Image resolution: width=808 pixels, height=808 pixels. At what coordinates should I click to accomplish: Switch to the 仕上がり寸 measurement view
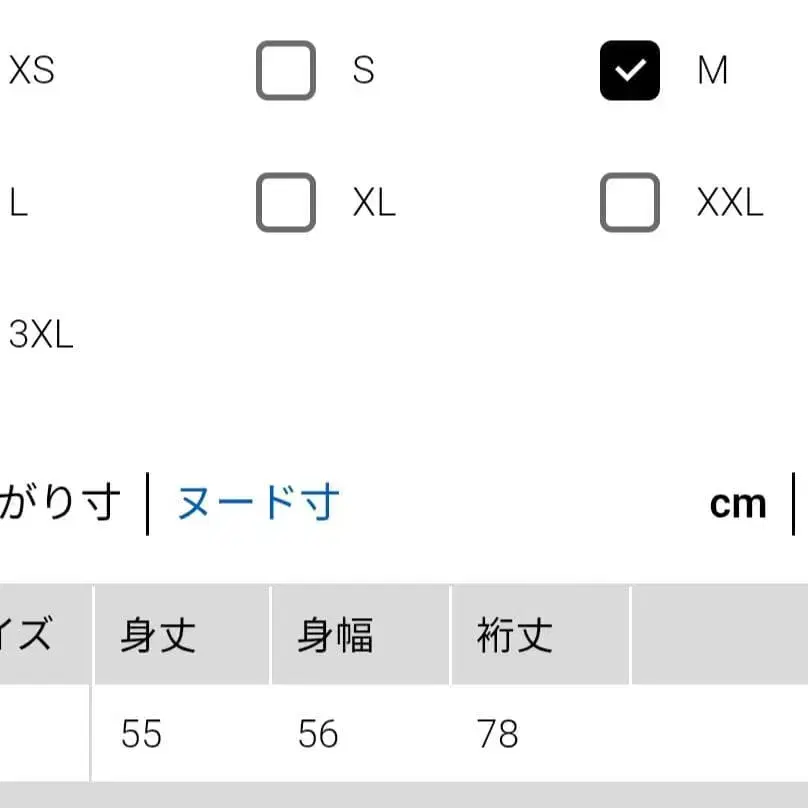(60, 503)
